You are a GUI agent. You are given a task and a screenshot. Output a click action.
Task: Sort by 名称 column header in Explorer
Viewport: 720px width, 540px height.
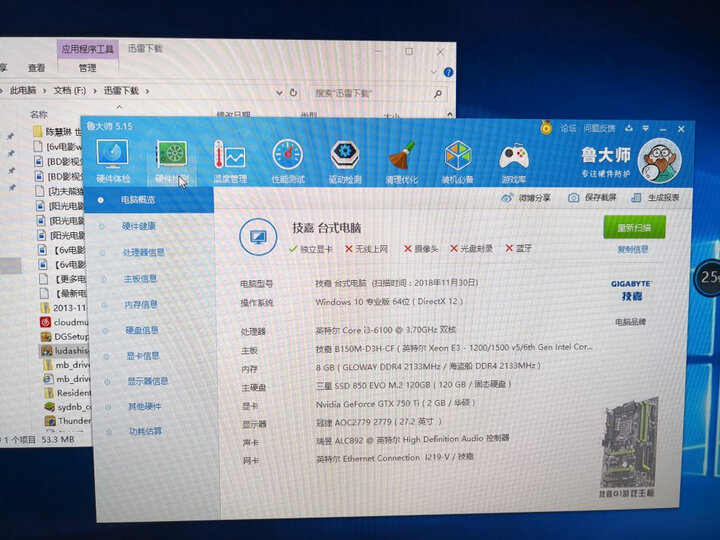(39, 114)
